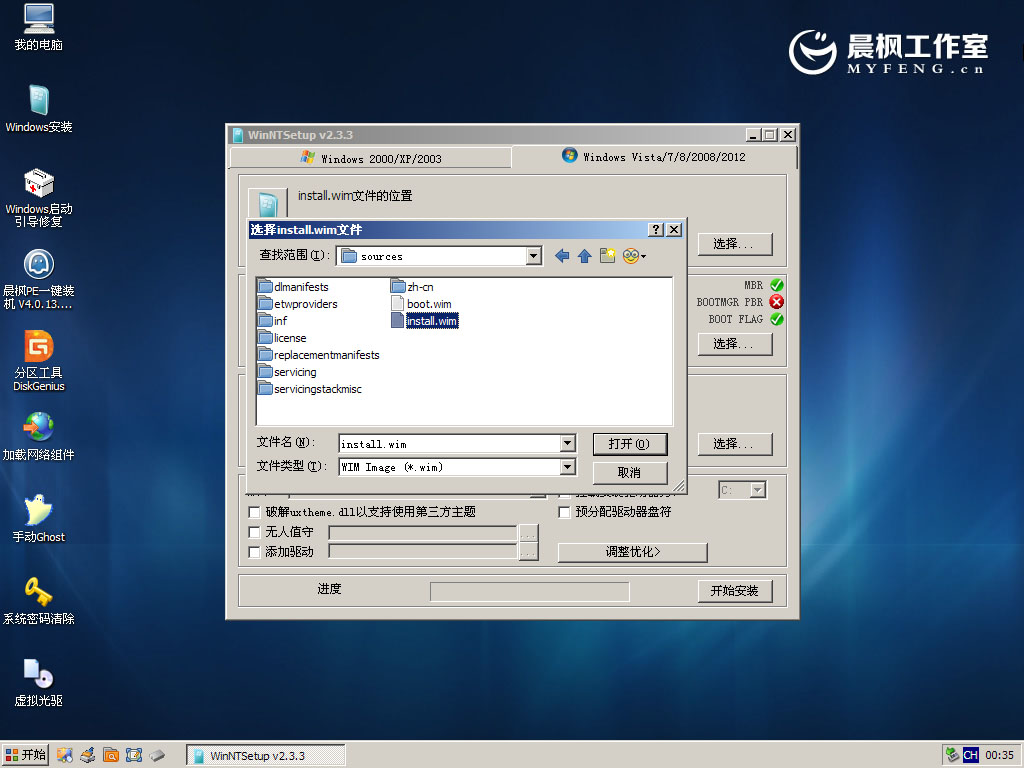Click the 取消 cancel button
Screen dimensions: 1024x768
[x=630, y=472]
